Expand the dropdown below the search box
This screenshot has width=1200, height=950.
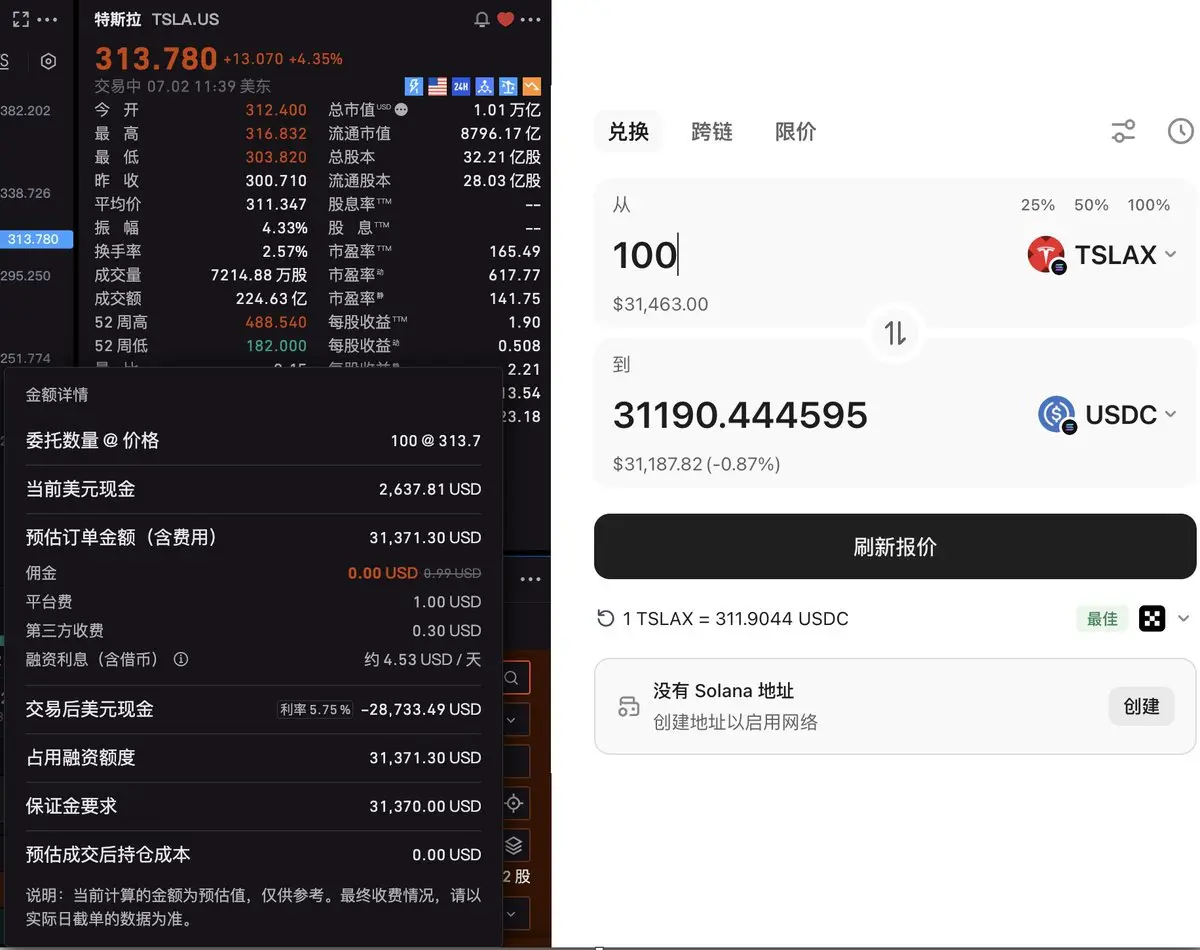tap(511, 720)
